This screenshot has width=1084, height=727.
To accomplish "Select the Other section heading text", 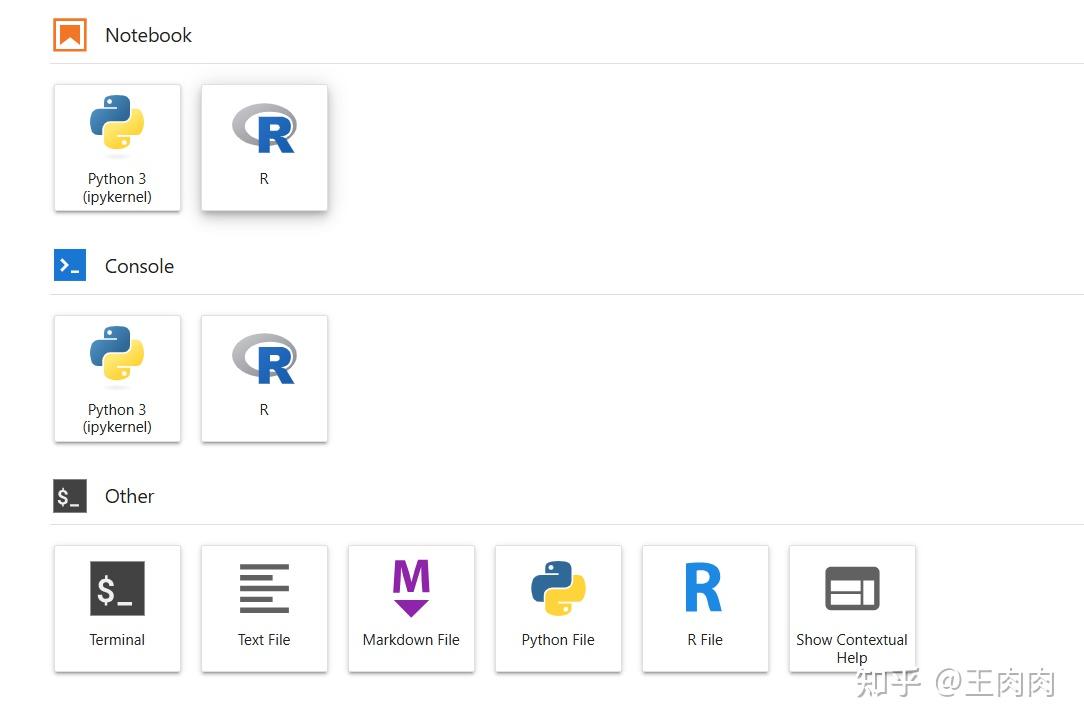I will pos(129,496).
